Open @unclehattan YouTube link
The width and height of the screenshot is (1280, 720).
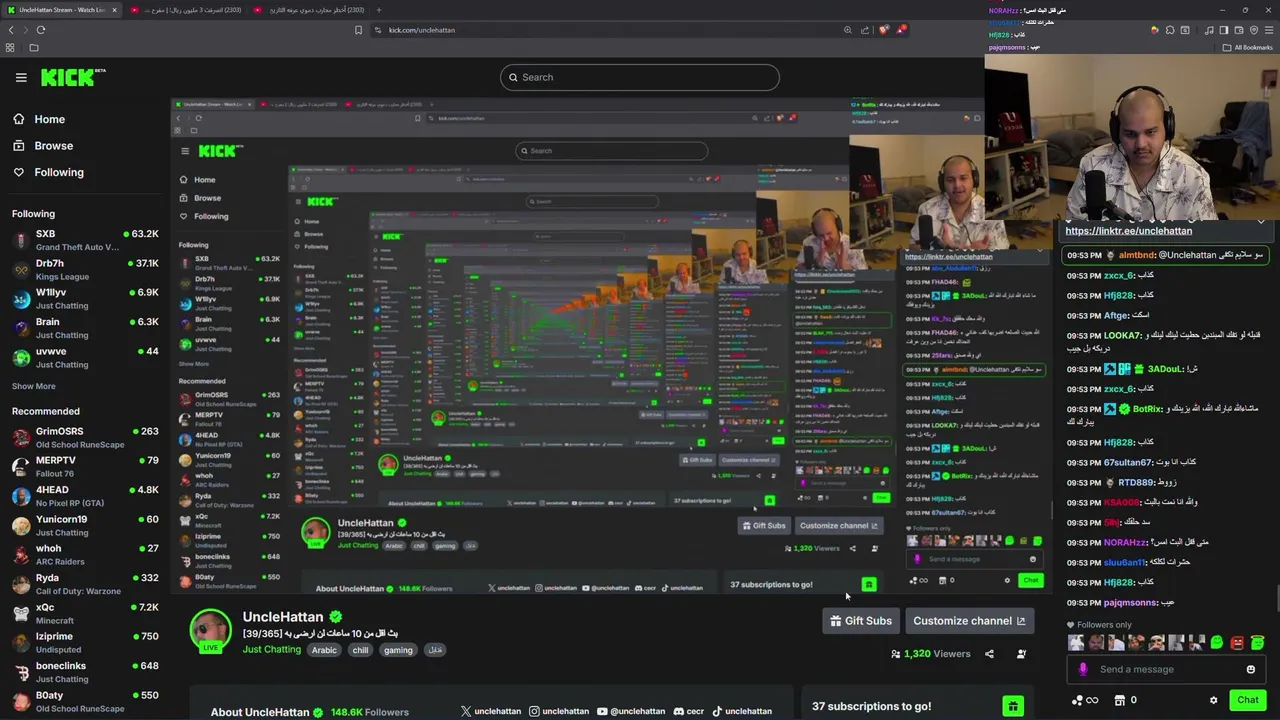tap(630, 711)
